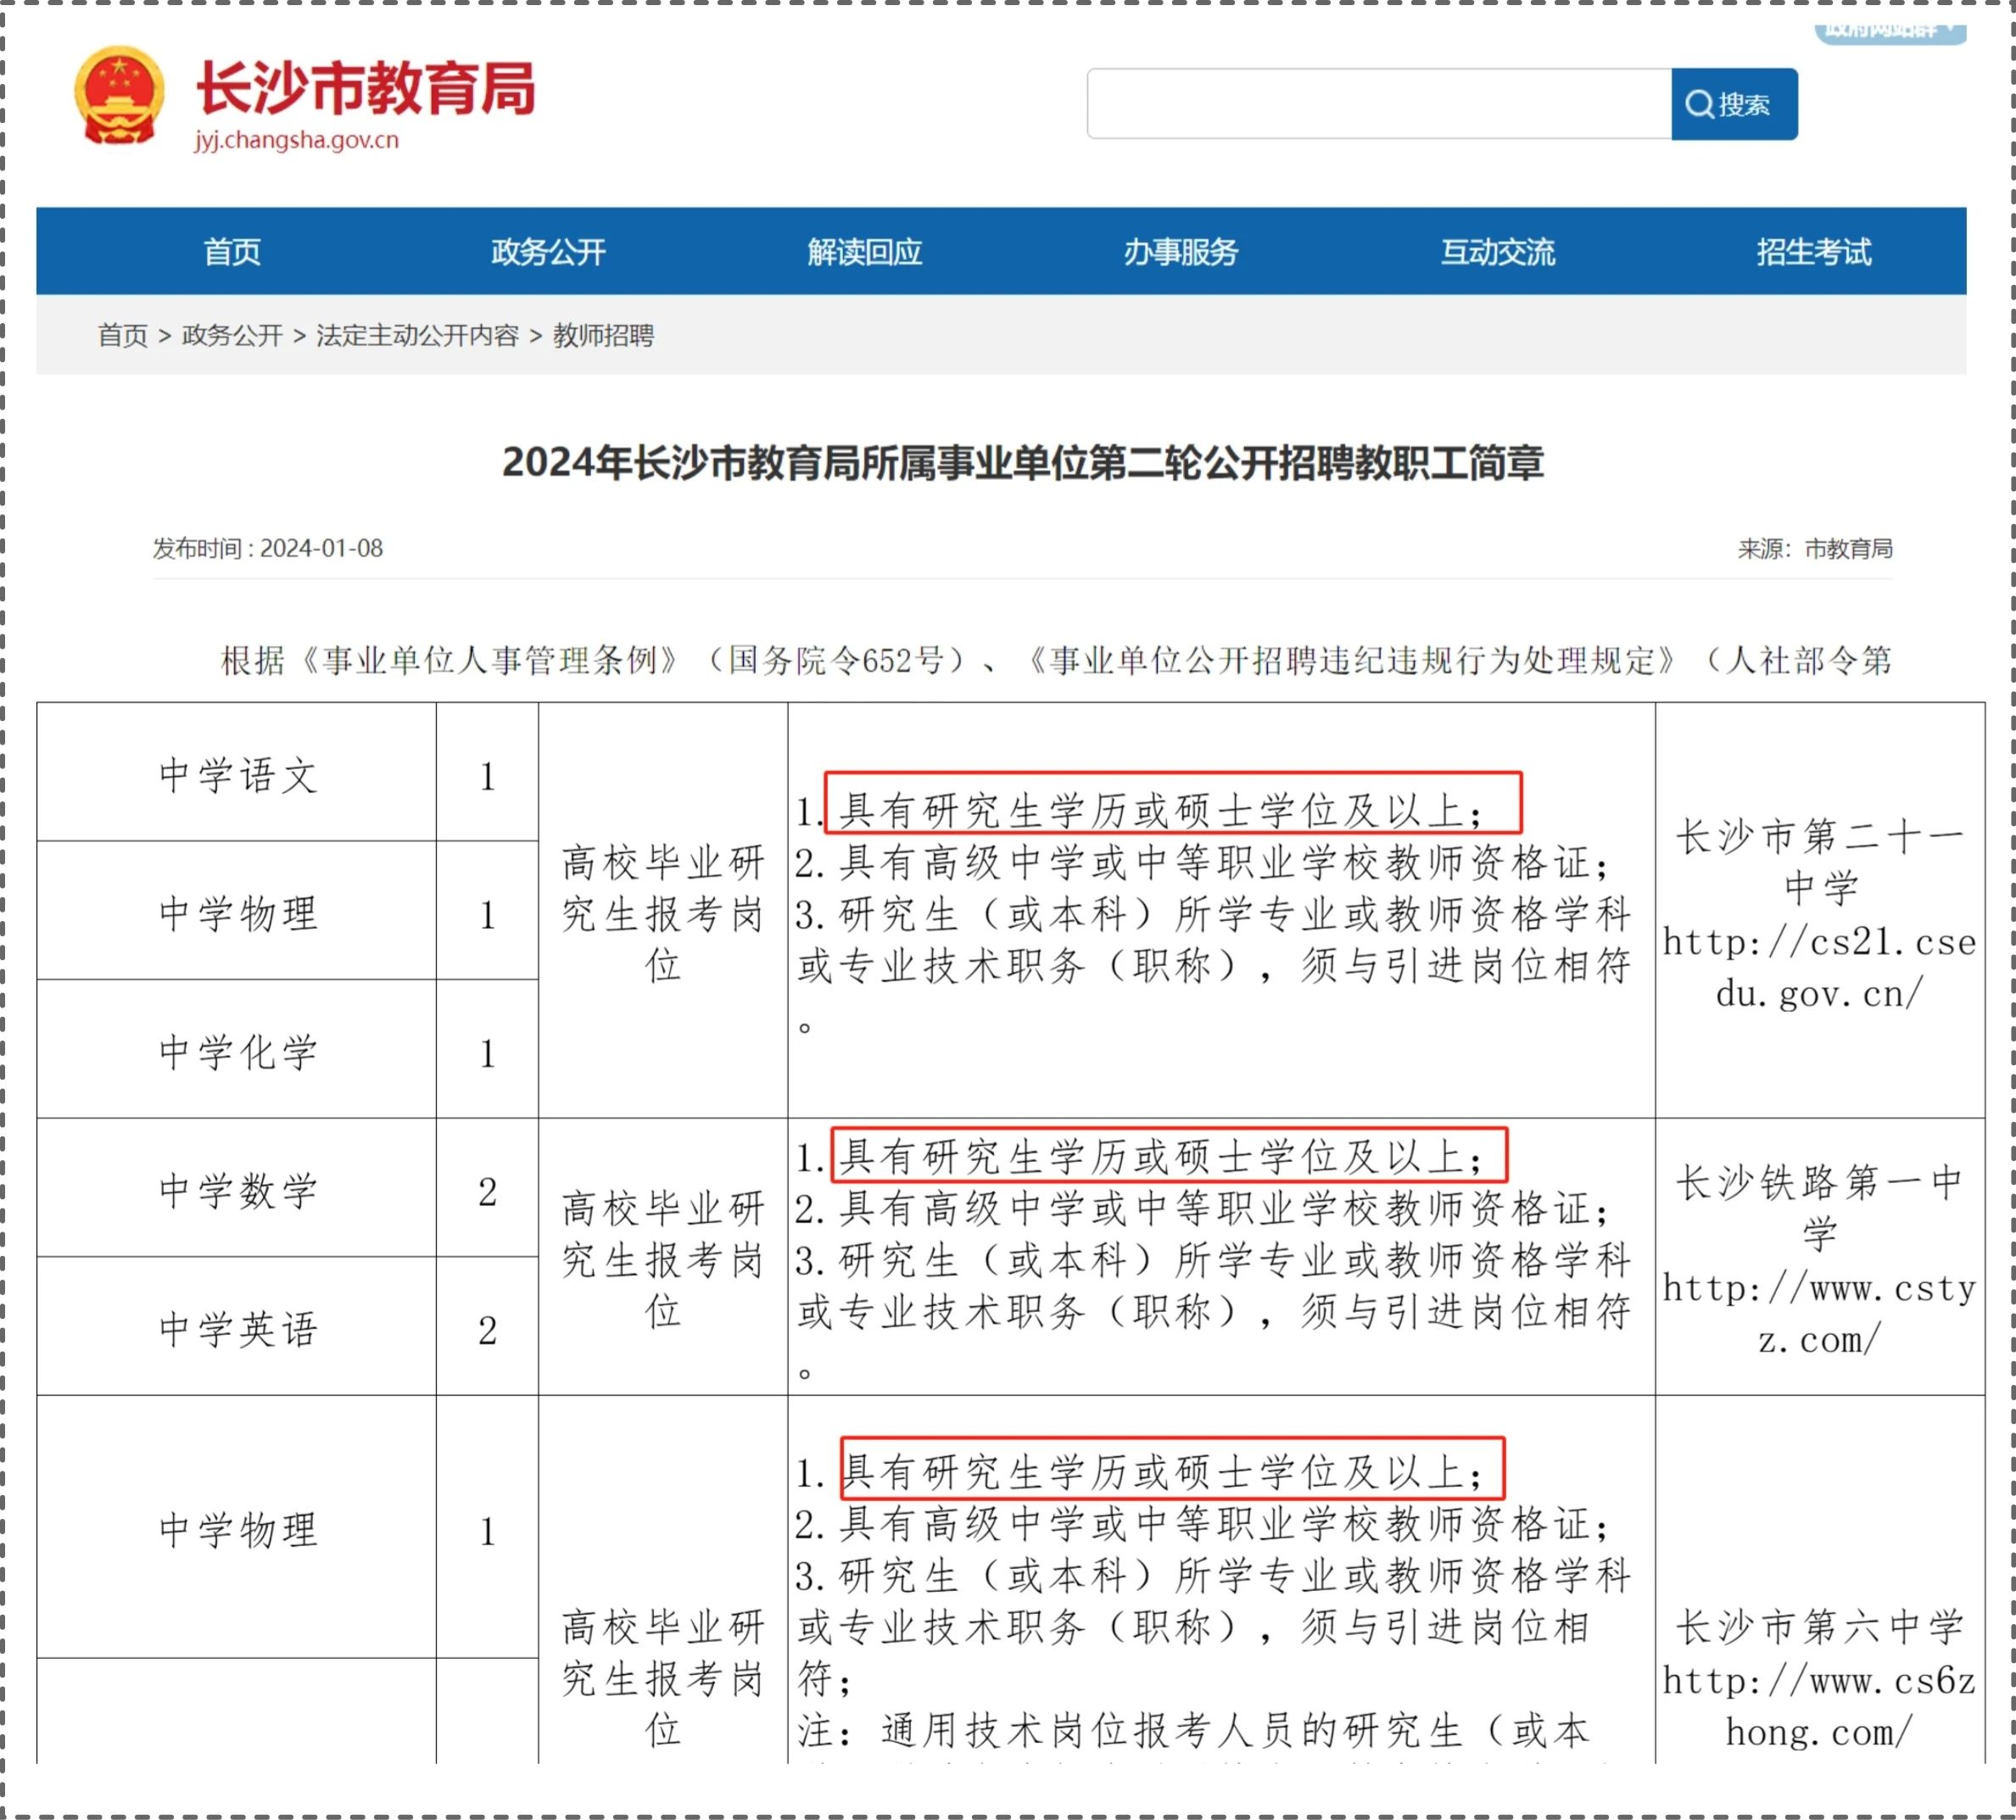Click into the search input field

coord(1378,104)
